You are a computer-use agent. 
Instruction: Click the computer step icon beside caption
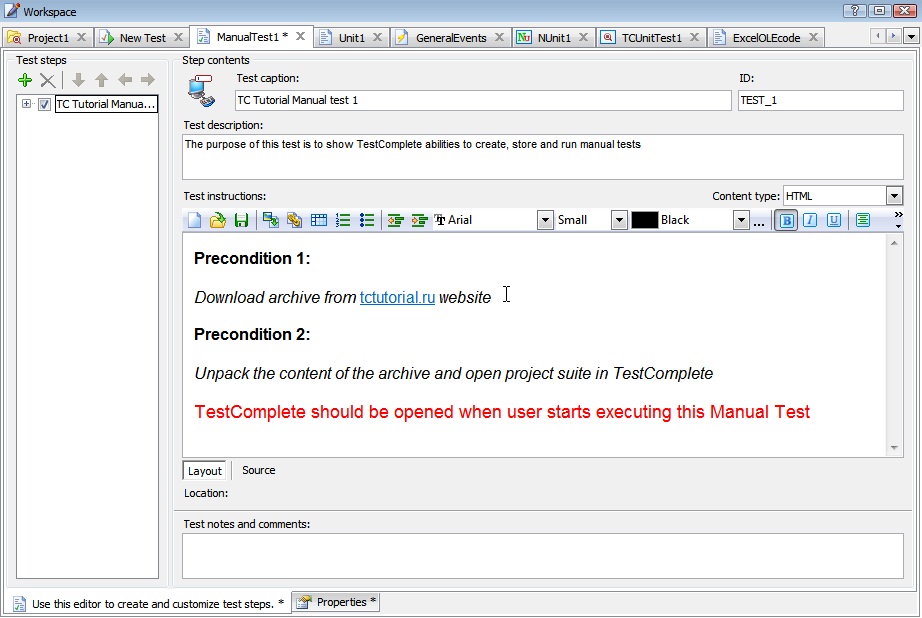(x=202, y=91)
